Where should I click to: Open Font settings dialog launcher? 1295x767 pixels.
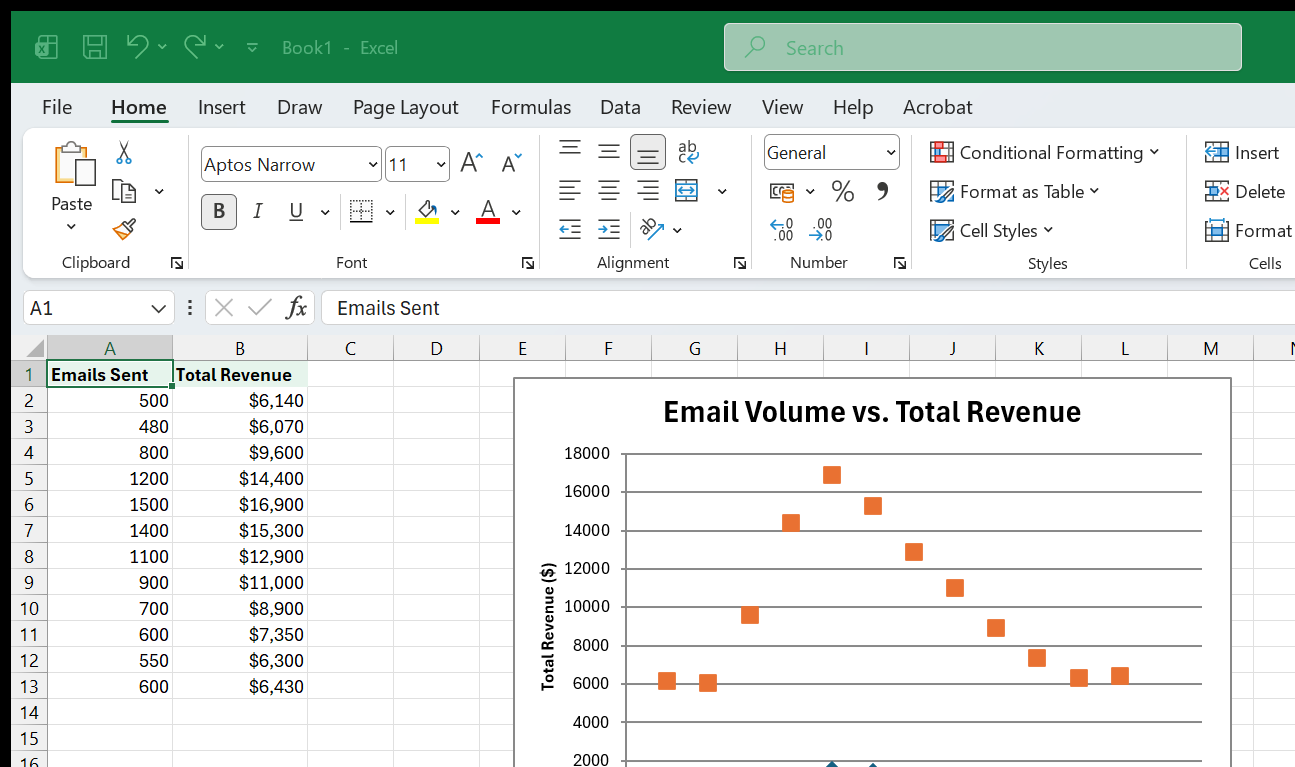pyautogui.click(x=527, y=263)
